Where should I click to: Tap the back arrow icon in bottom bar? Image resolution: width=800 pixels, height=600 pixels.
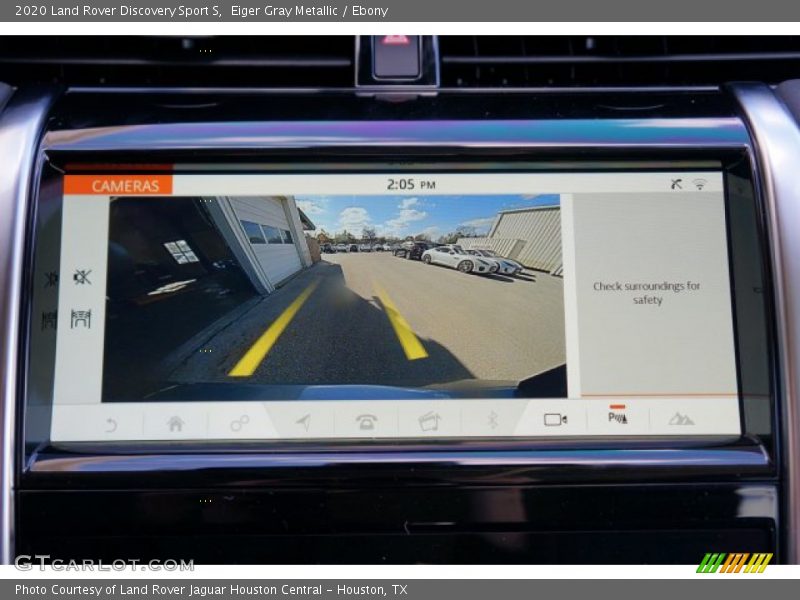pos(111,424)
